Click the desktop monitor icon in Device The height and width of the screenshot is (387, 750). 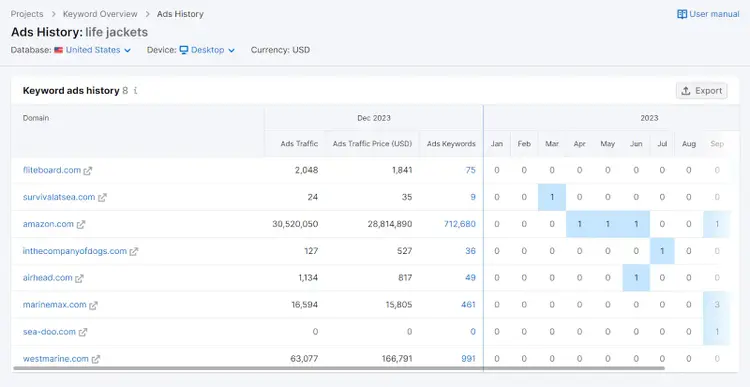(184, 50)
